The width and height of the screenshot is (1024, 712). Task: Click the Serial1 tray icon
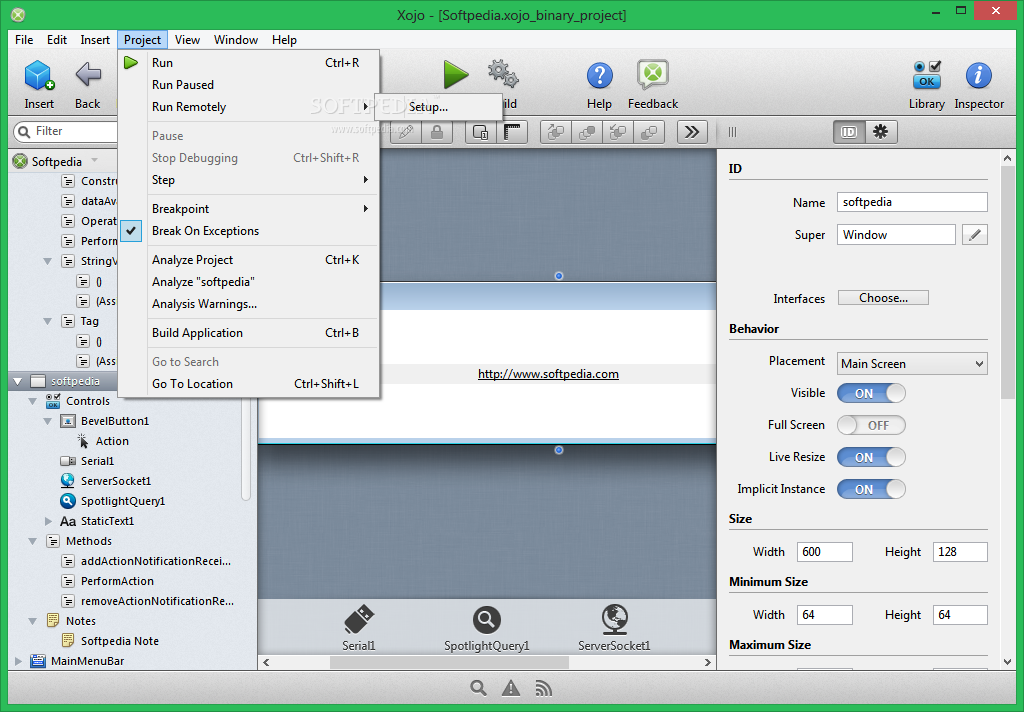tap(359, 619)
